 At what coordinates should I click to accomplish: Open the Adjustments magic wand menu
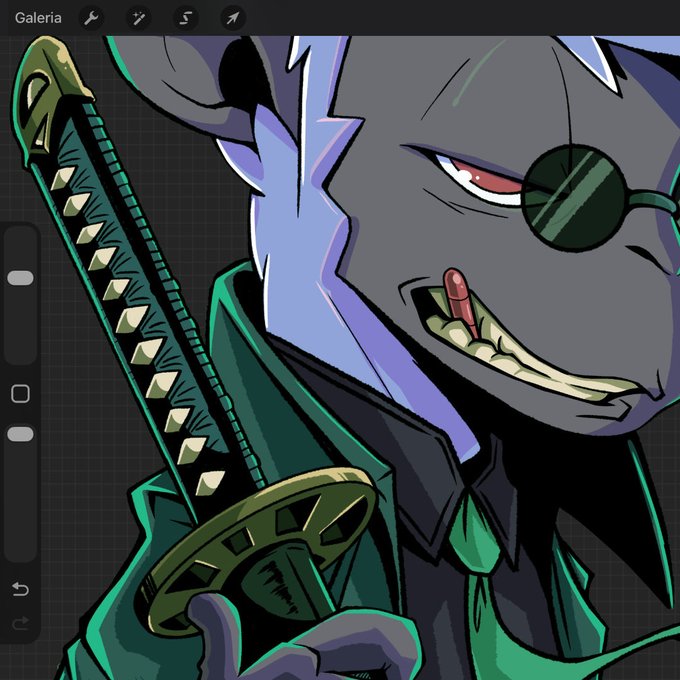138,18
